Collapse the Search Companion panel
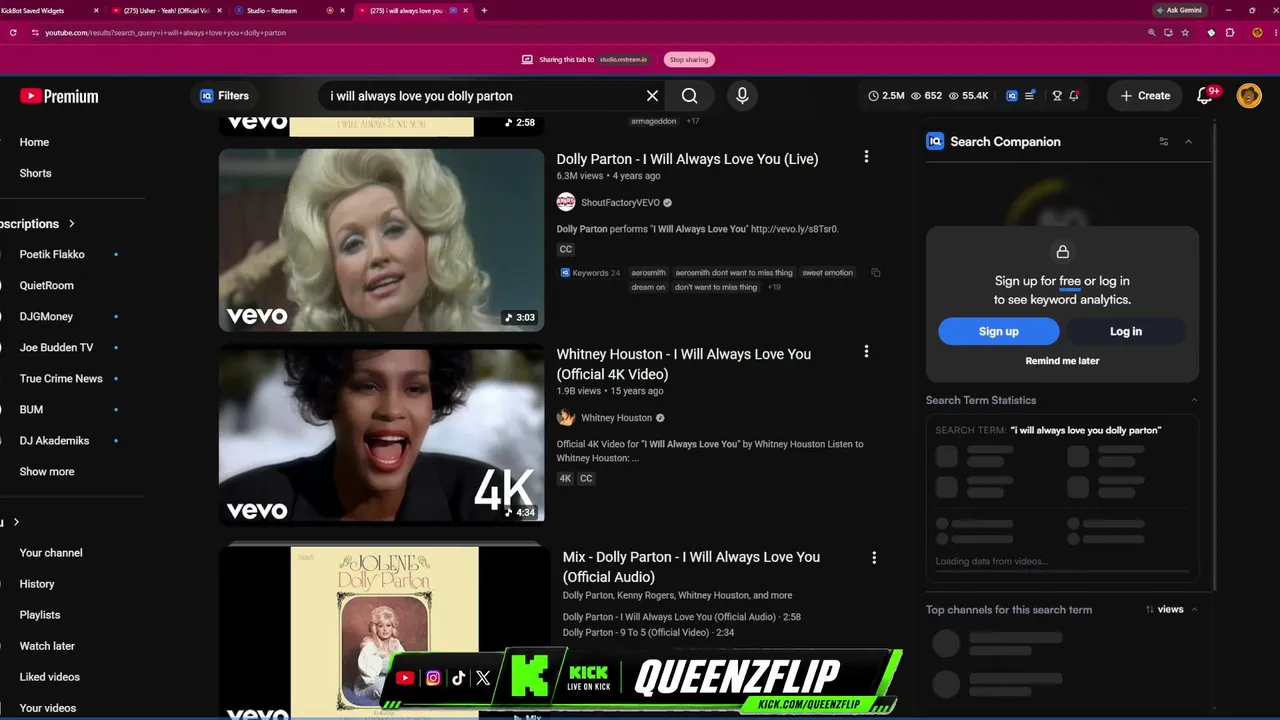This screenshot has width=1280, height=720. click(1188, 142)
